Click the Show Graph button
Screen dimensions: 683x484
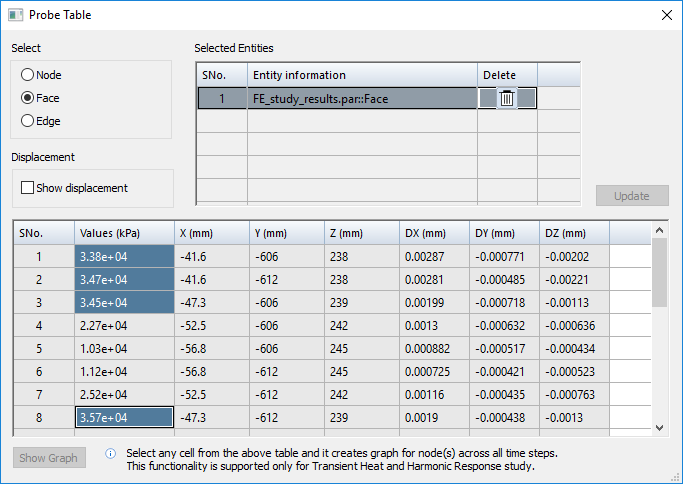point(49,458)
